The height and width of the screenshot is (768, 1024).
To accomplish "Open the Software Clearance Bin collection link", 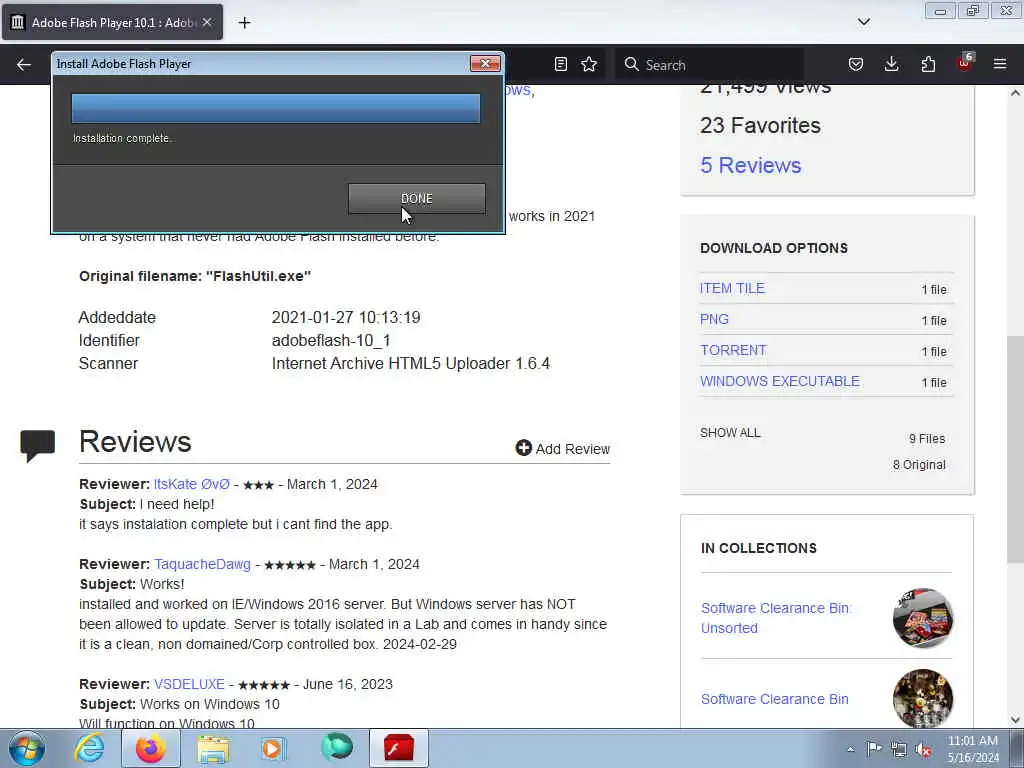I will (775, 699).
